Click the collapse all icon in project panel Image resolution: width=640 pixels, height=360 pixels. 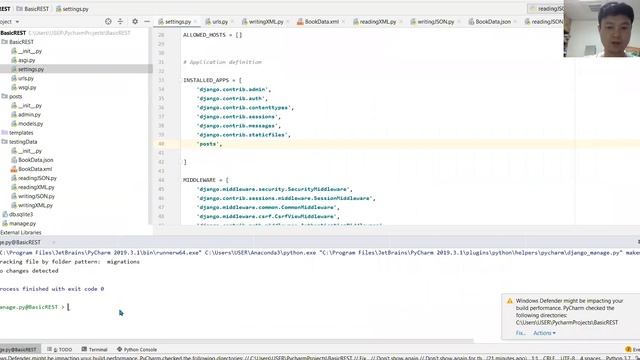pos(120,22)
